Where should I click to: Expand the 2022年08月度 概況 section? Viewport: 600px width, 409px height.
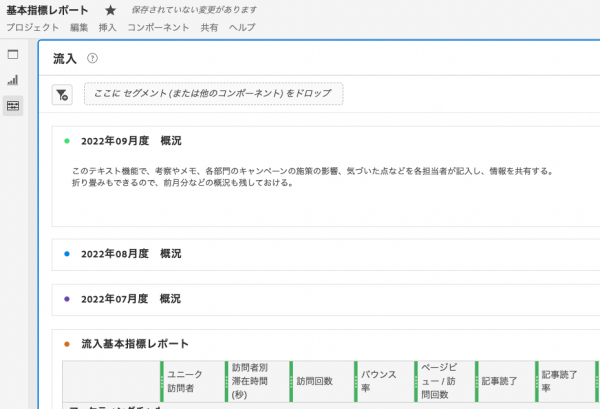pos(131,254)
